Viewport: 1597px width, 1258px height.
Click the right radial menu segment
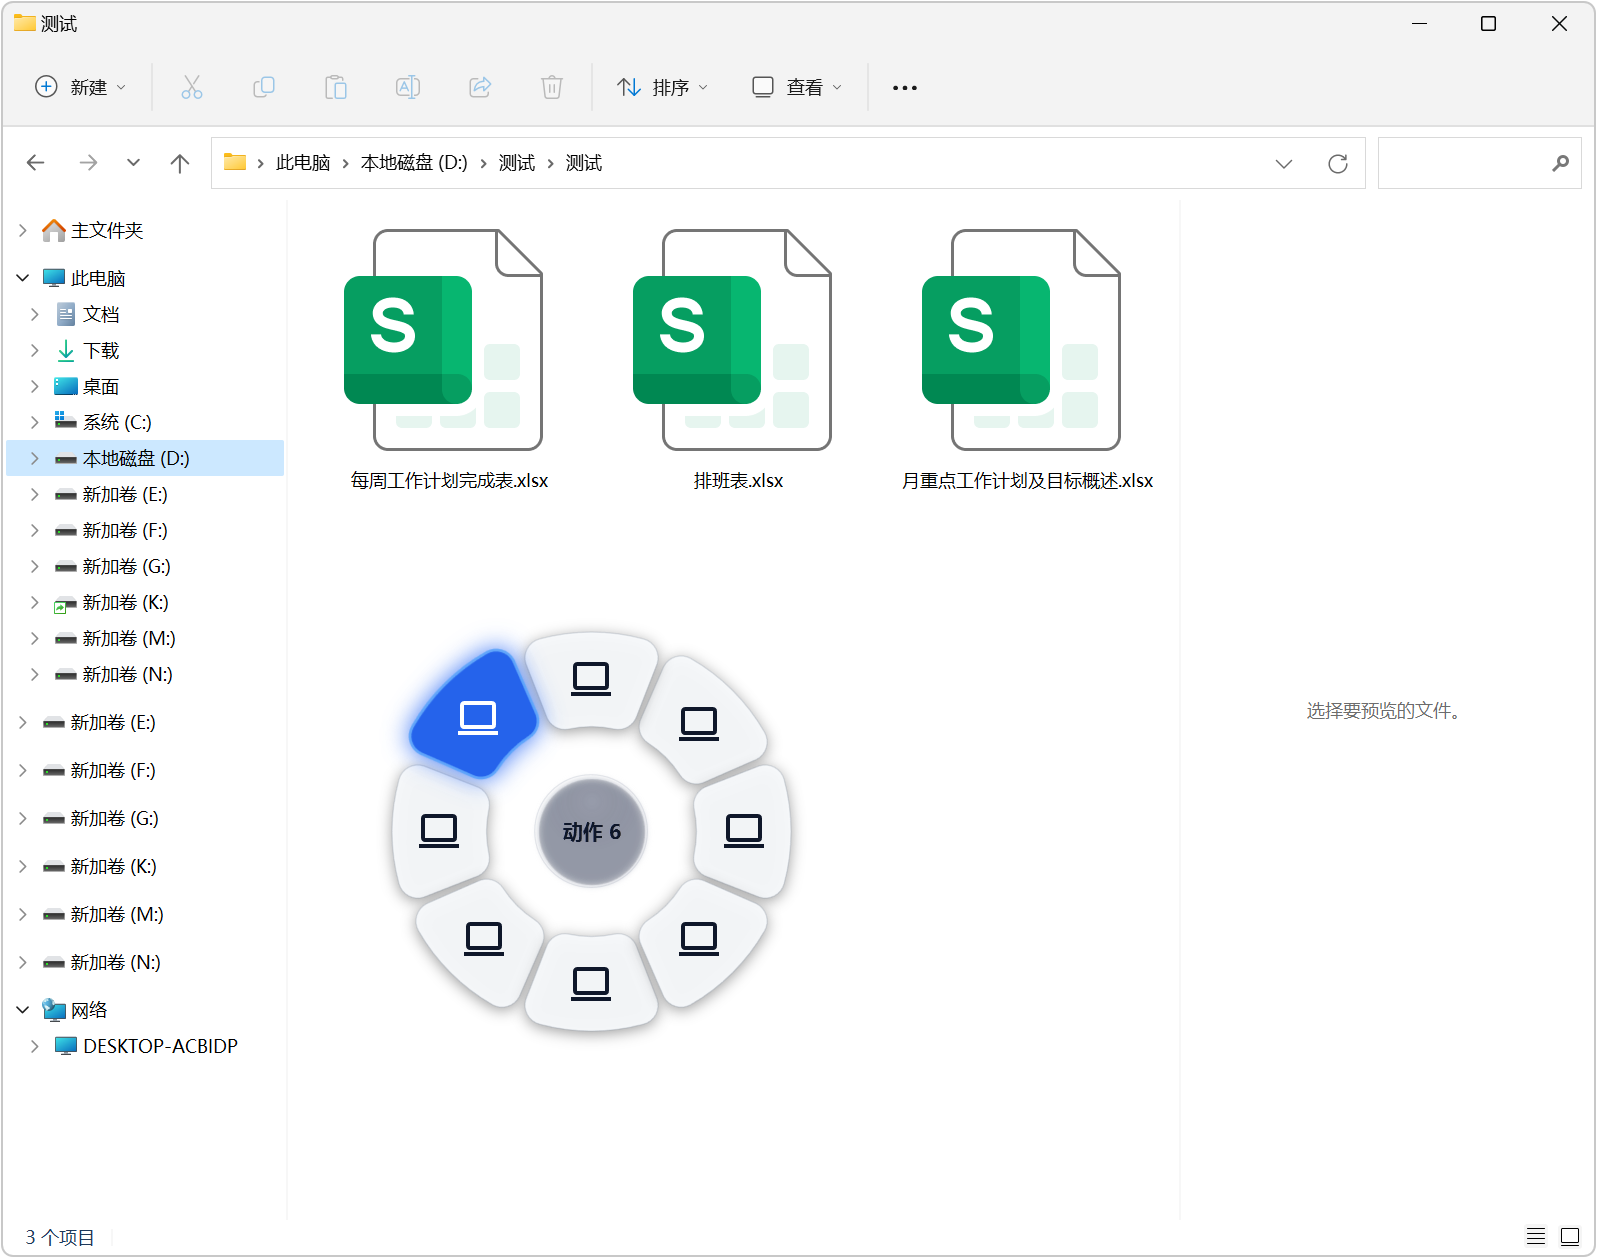(743, 831)
